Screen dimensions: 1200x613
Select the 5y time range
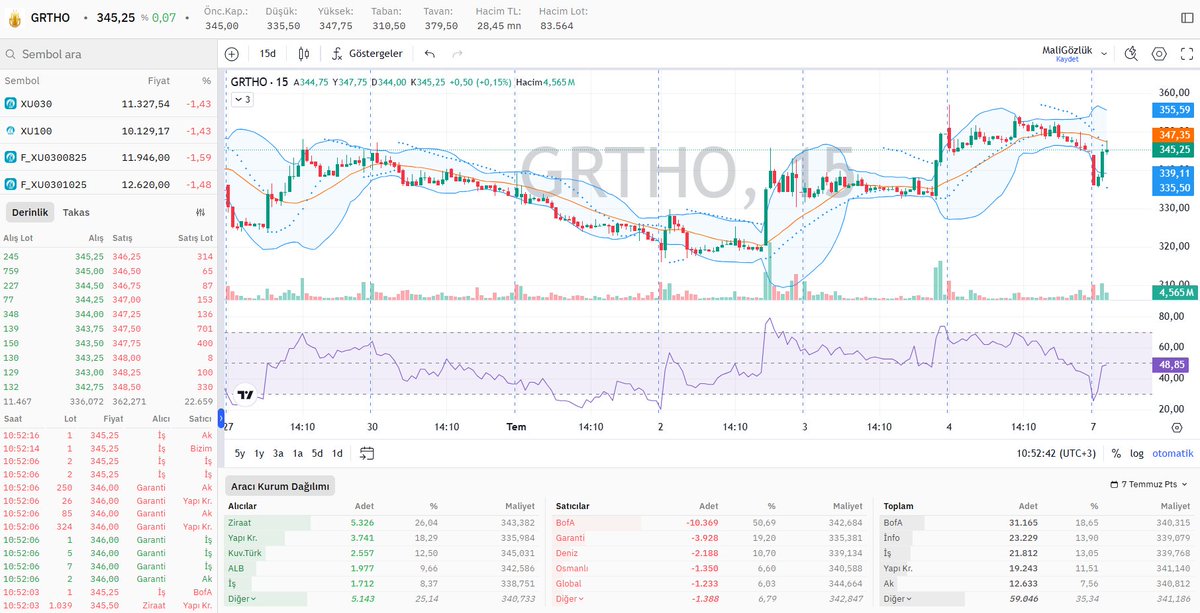240,453
